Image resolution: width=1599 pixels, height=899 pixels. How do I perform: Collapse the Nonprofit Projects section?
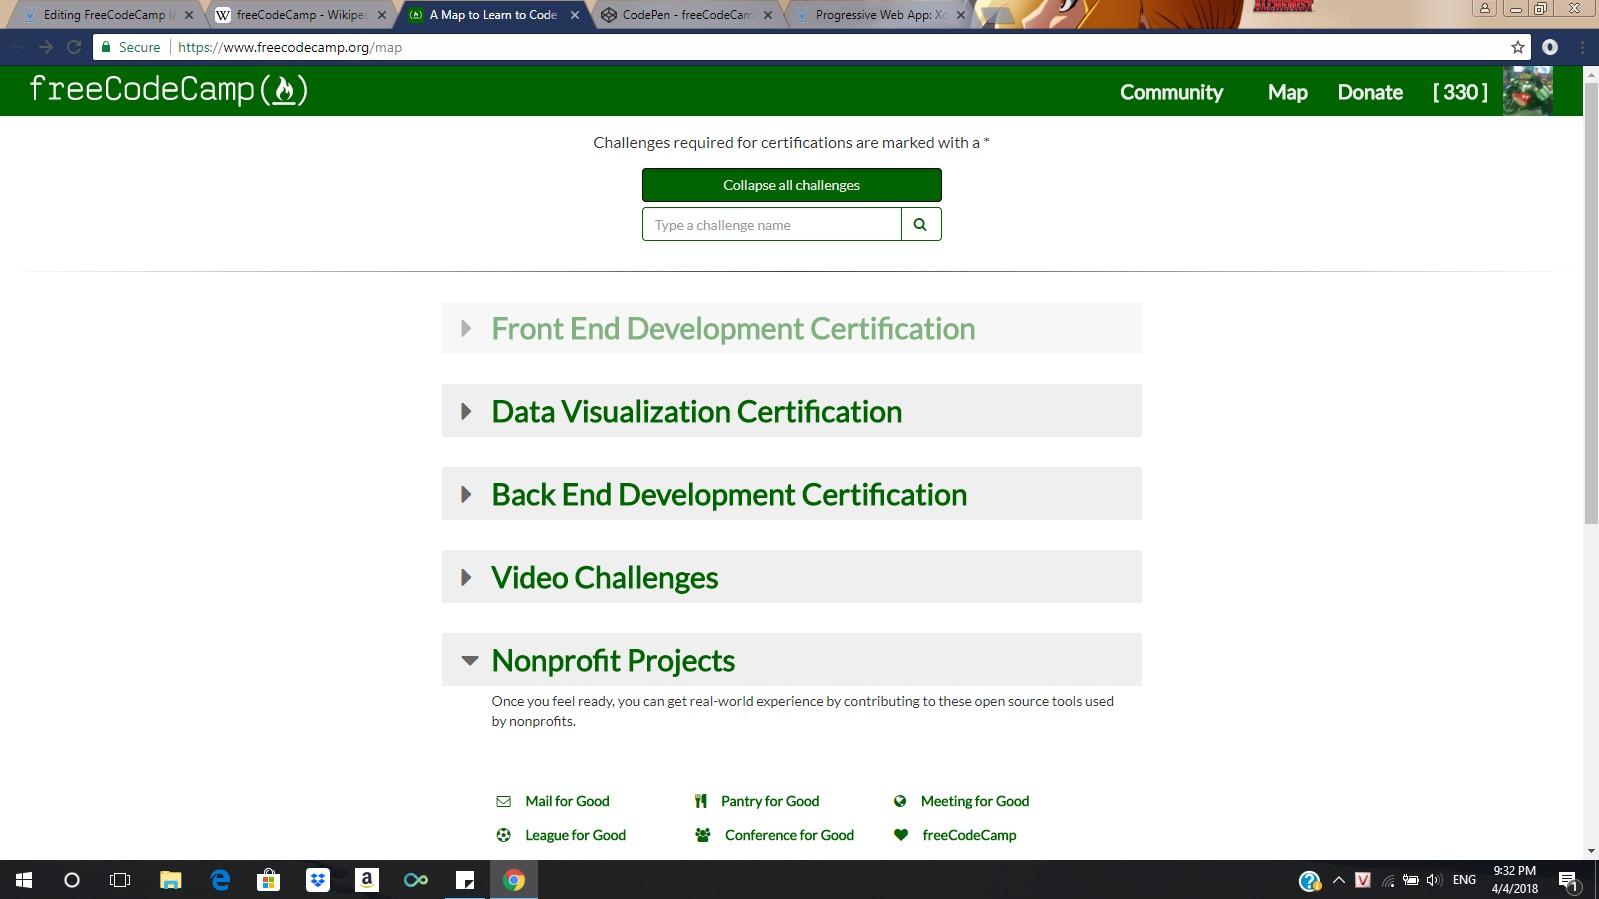[792, 660]
